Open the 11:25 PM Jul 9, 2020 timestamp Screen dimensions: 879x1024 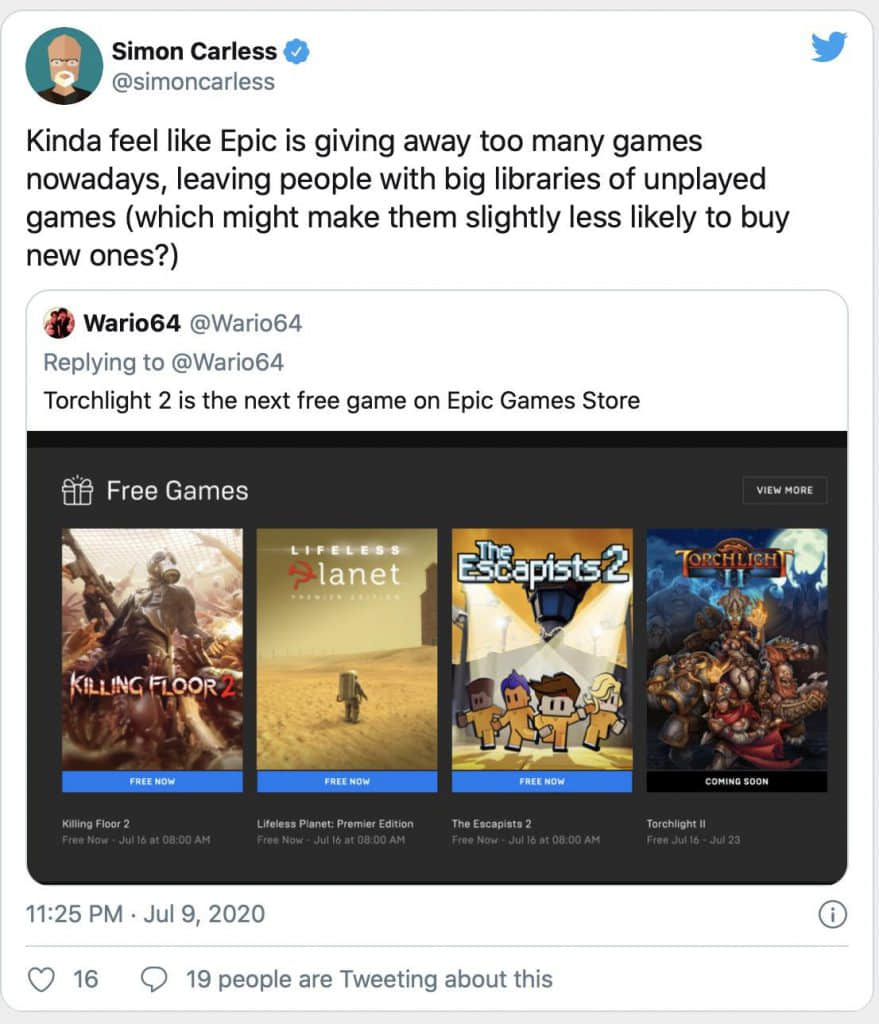146,914
